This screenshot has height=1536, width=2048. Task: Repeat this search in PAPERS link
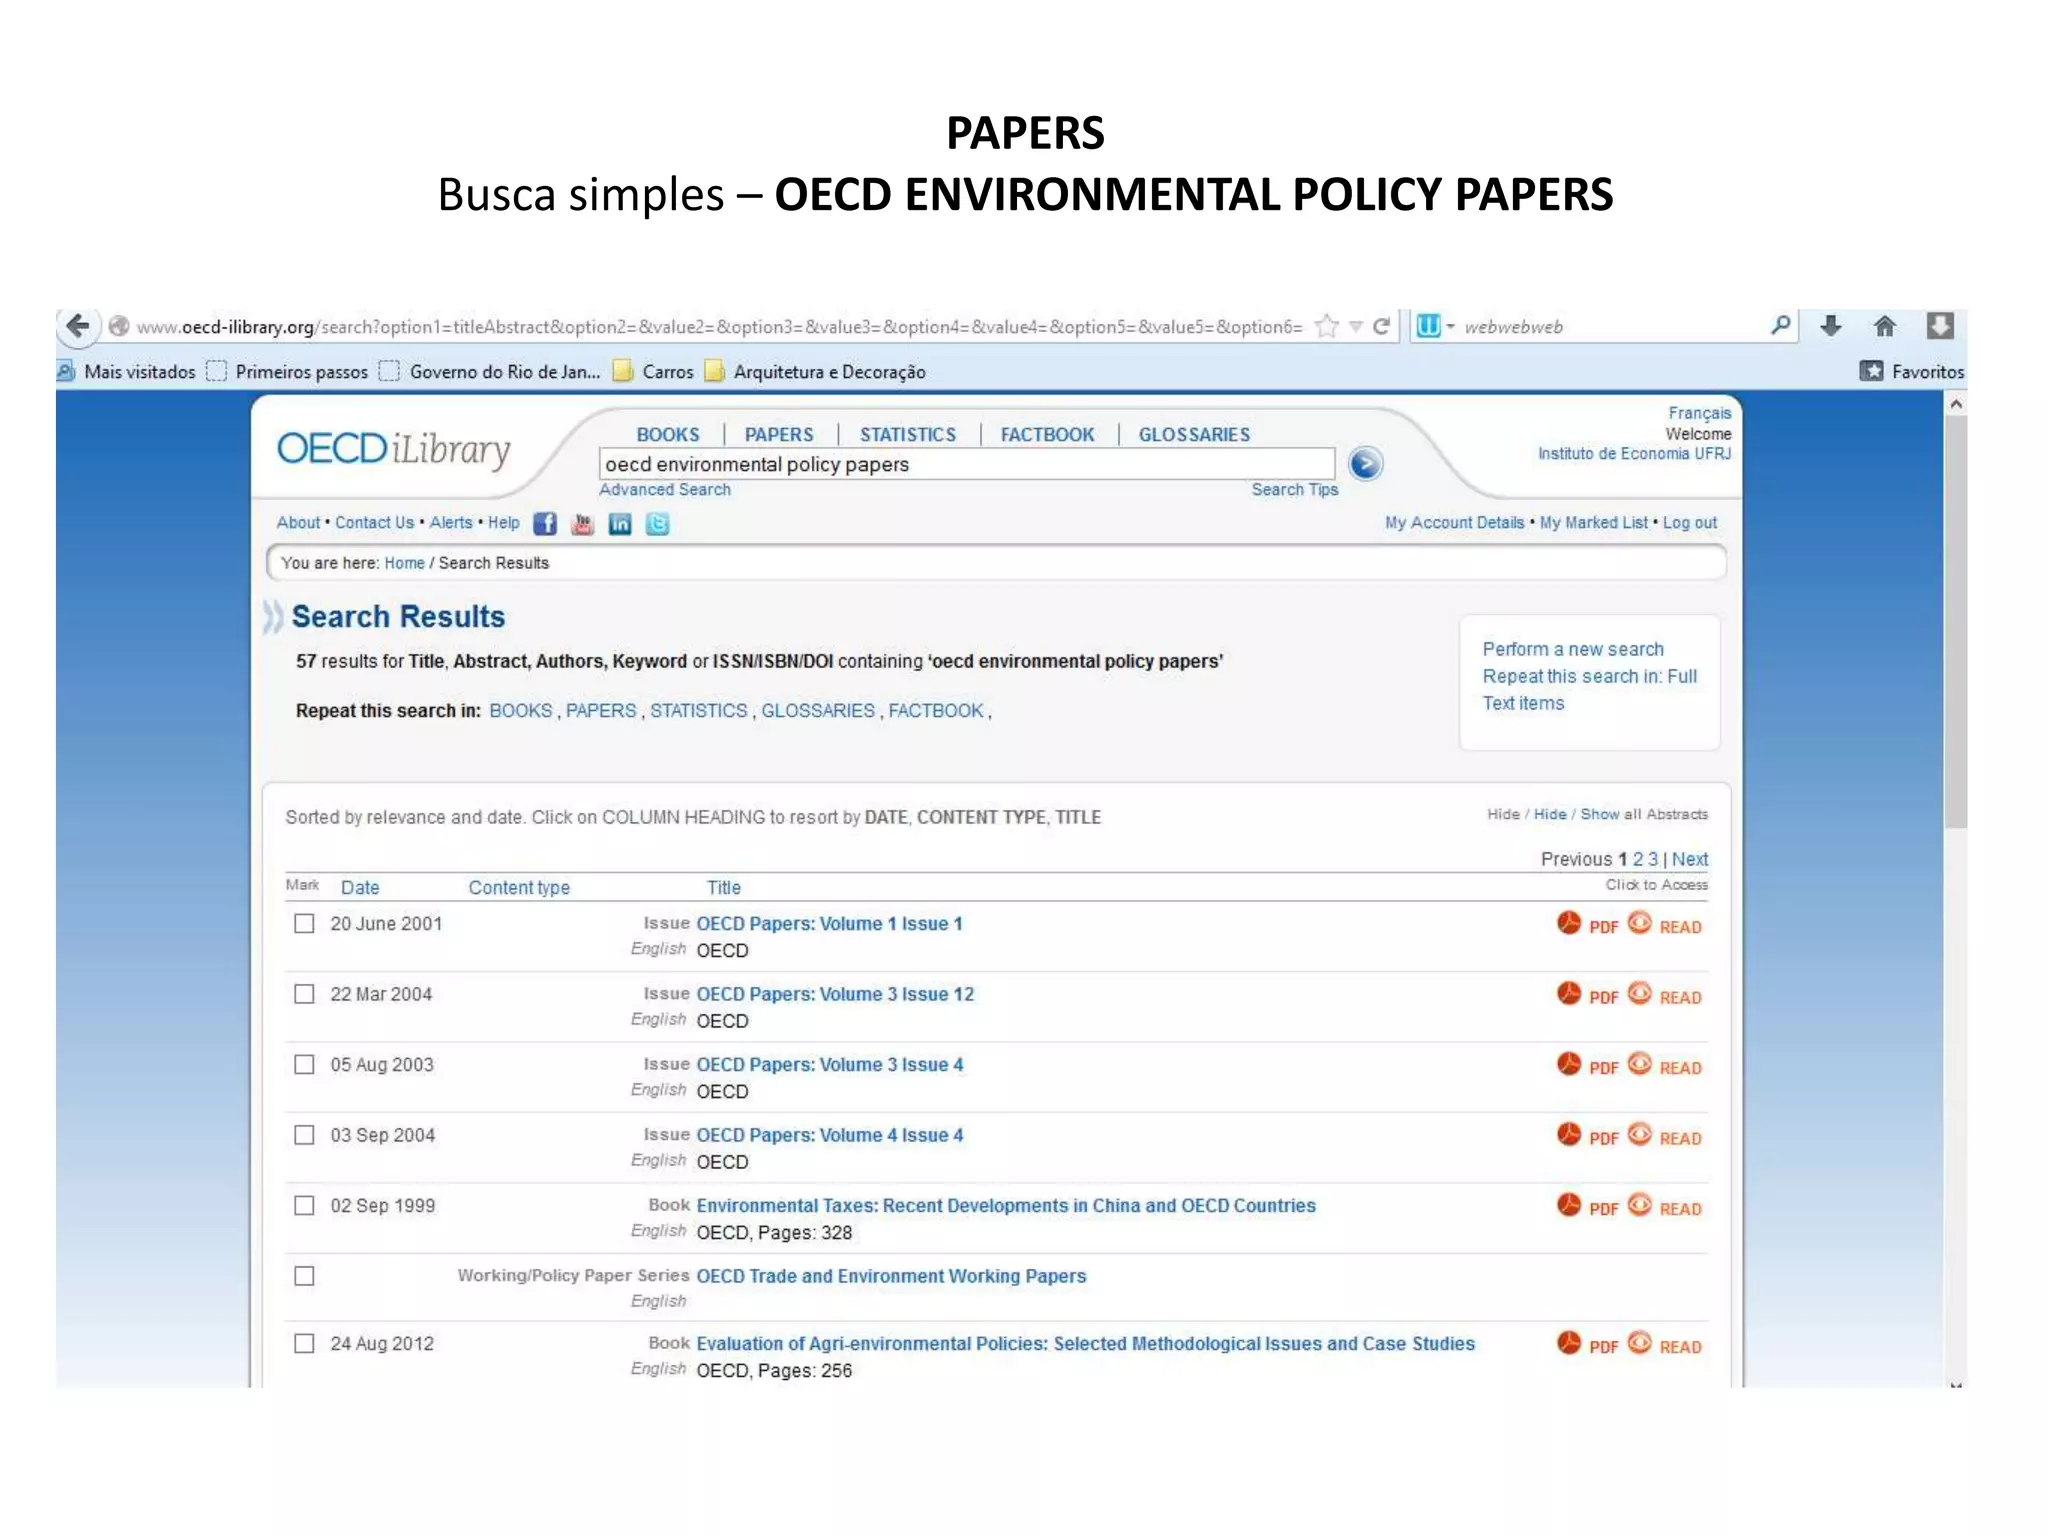tap(601, 710)
